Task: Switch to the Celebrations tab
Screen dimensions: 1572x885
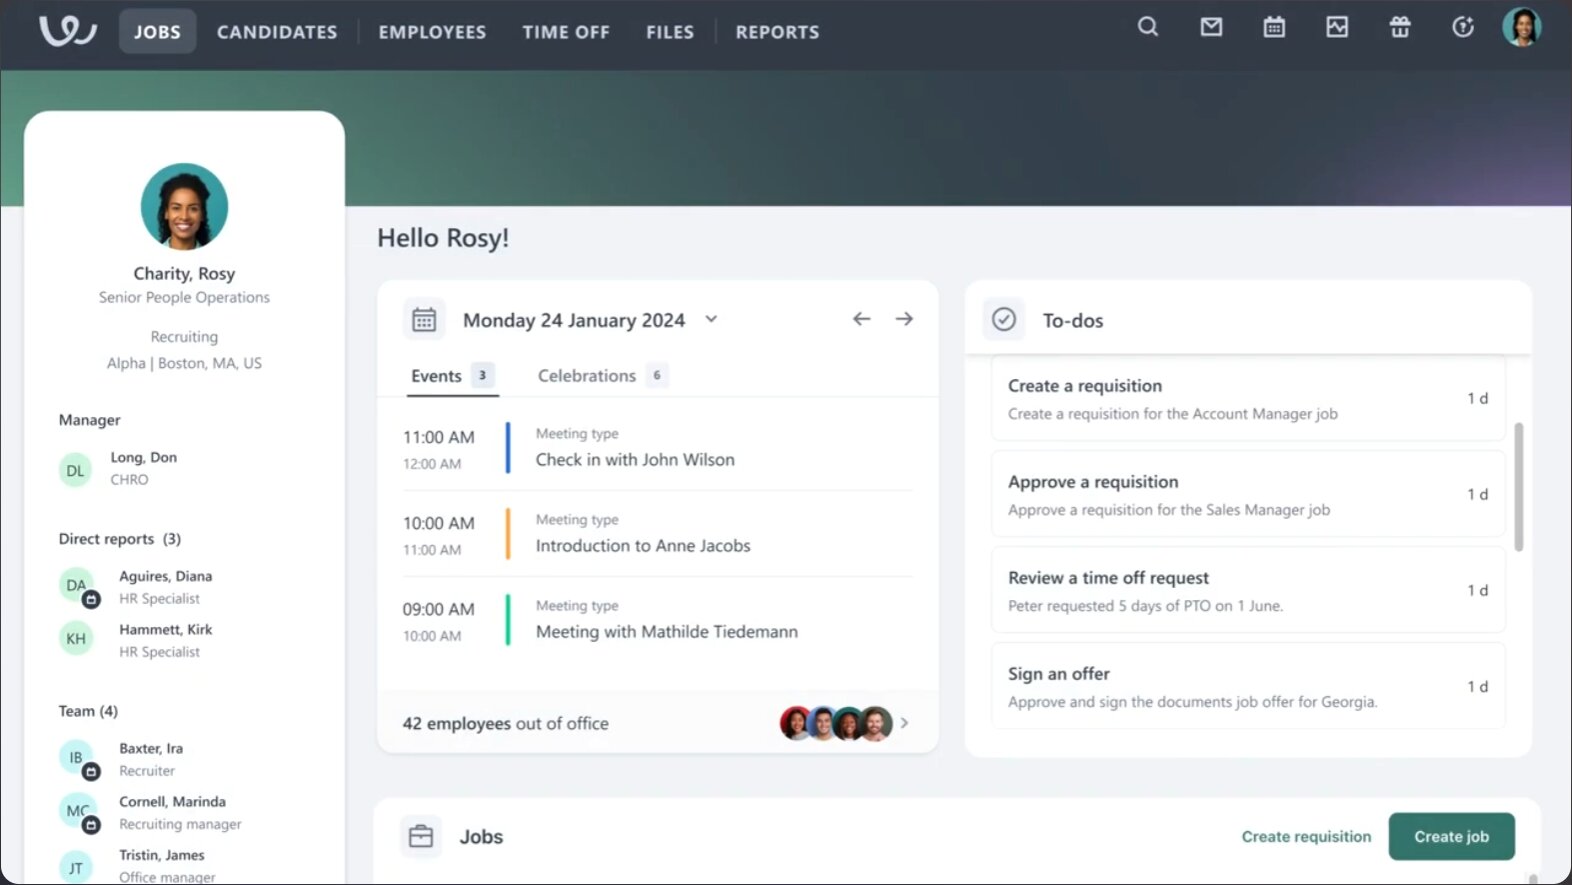Action: click(587, 376)
